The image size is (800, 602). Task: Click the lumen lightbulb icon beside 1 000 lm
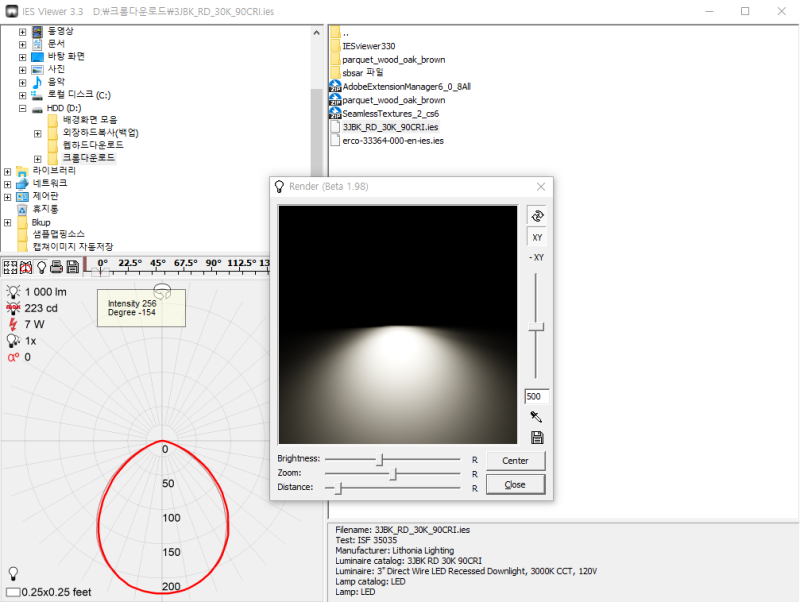(x=13, y=292)
